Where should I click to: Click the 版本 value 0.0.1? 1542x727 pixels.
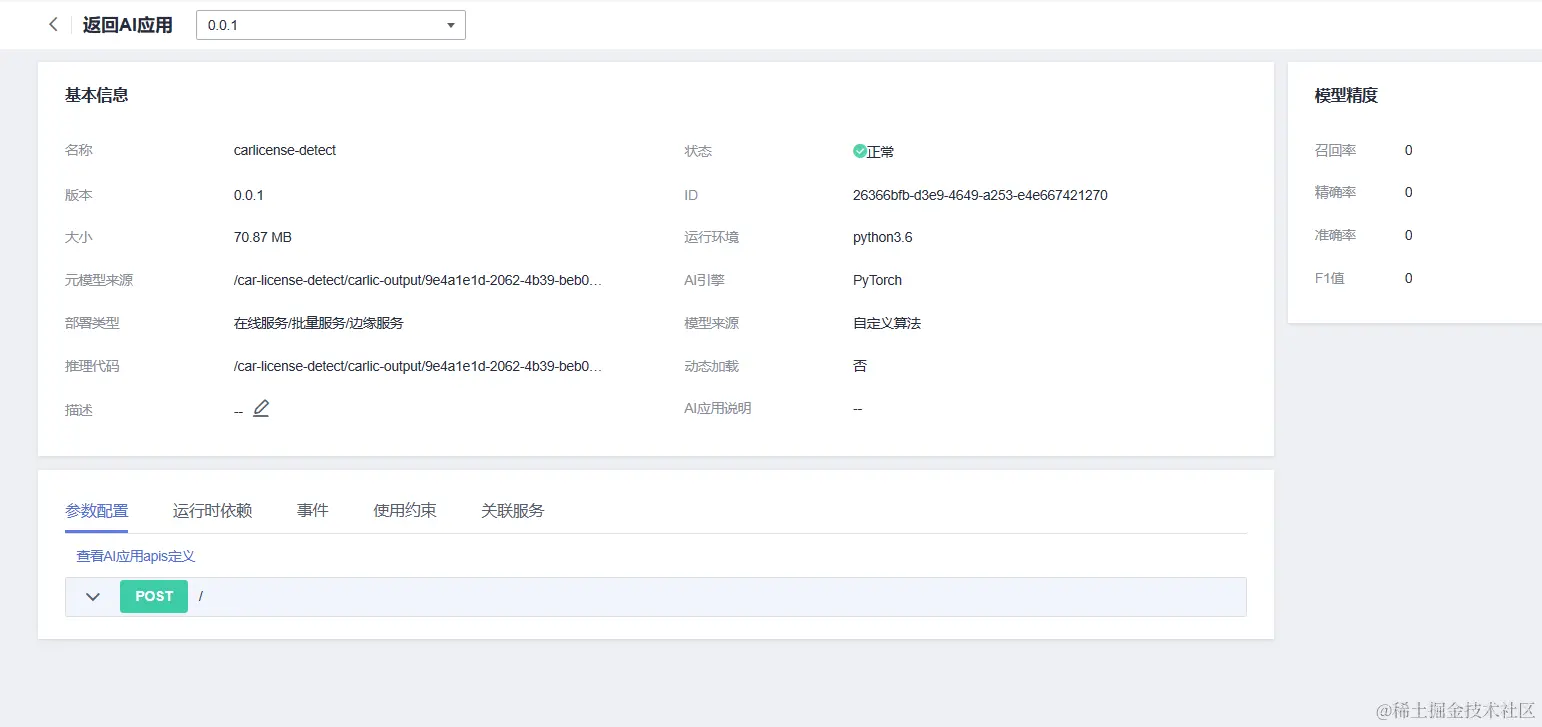(249, 195)
